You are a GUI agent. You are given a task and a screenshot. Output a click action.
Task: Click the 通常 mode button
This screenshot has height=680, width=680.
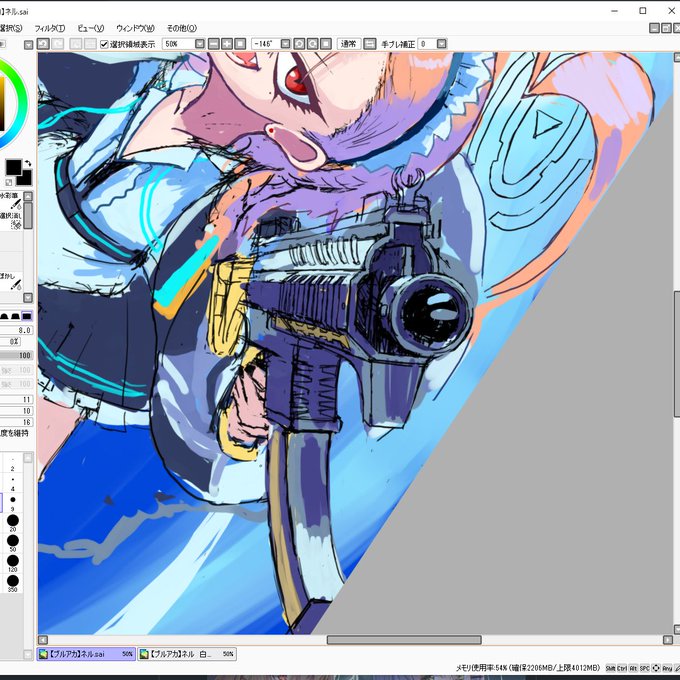coord(349,44)
